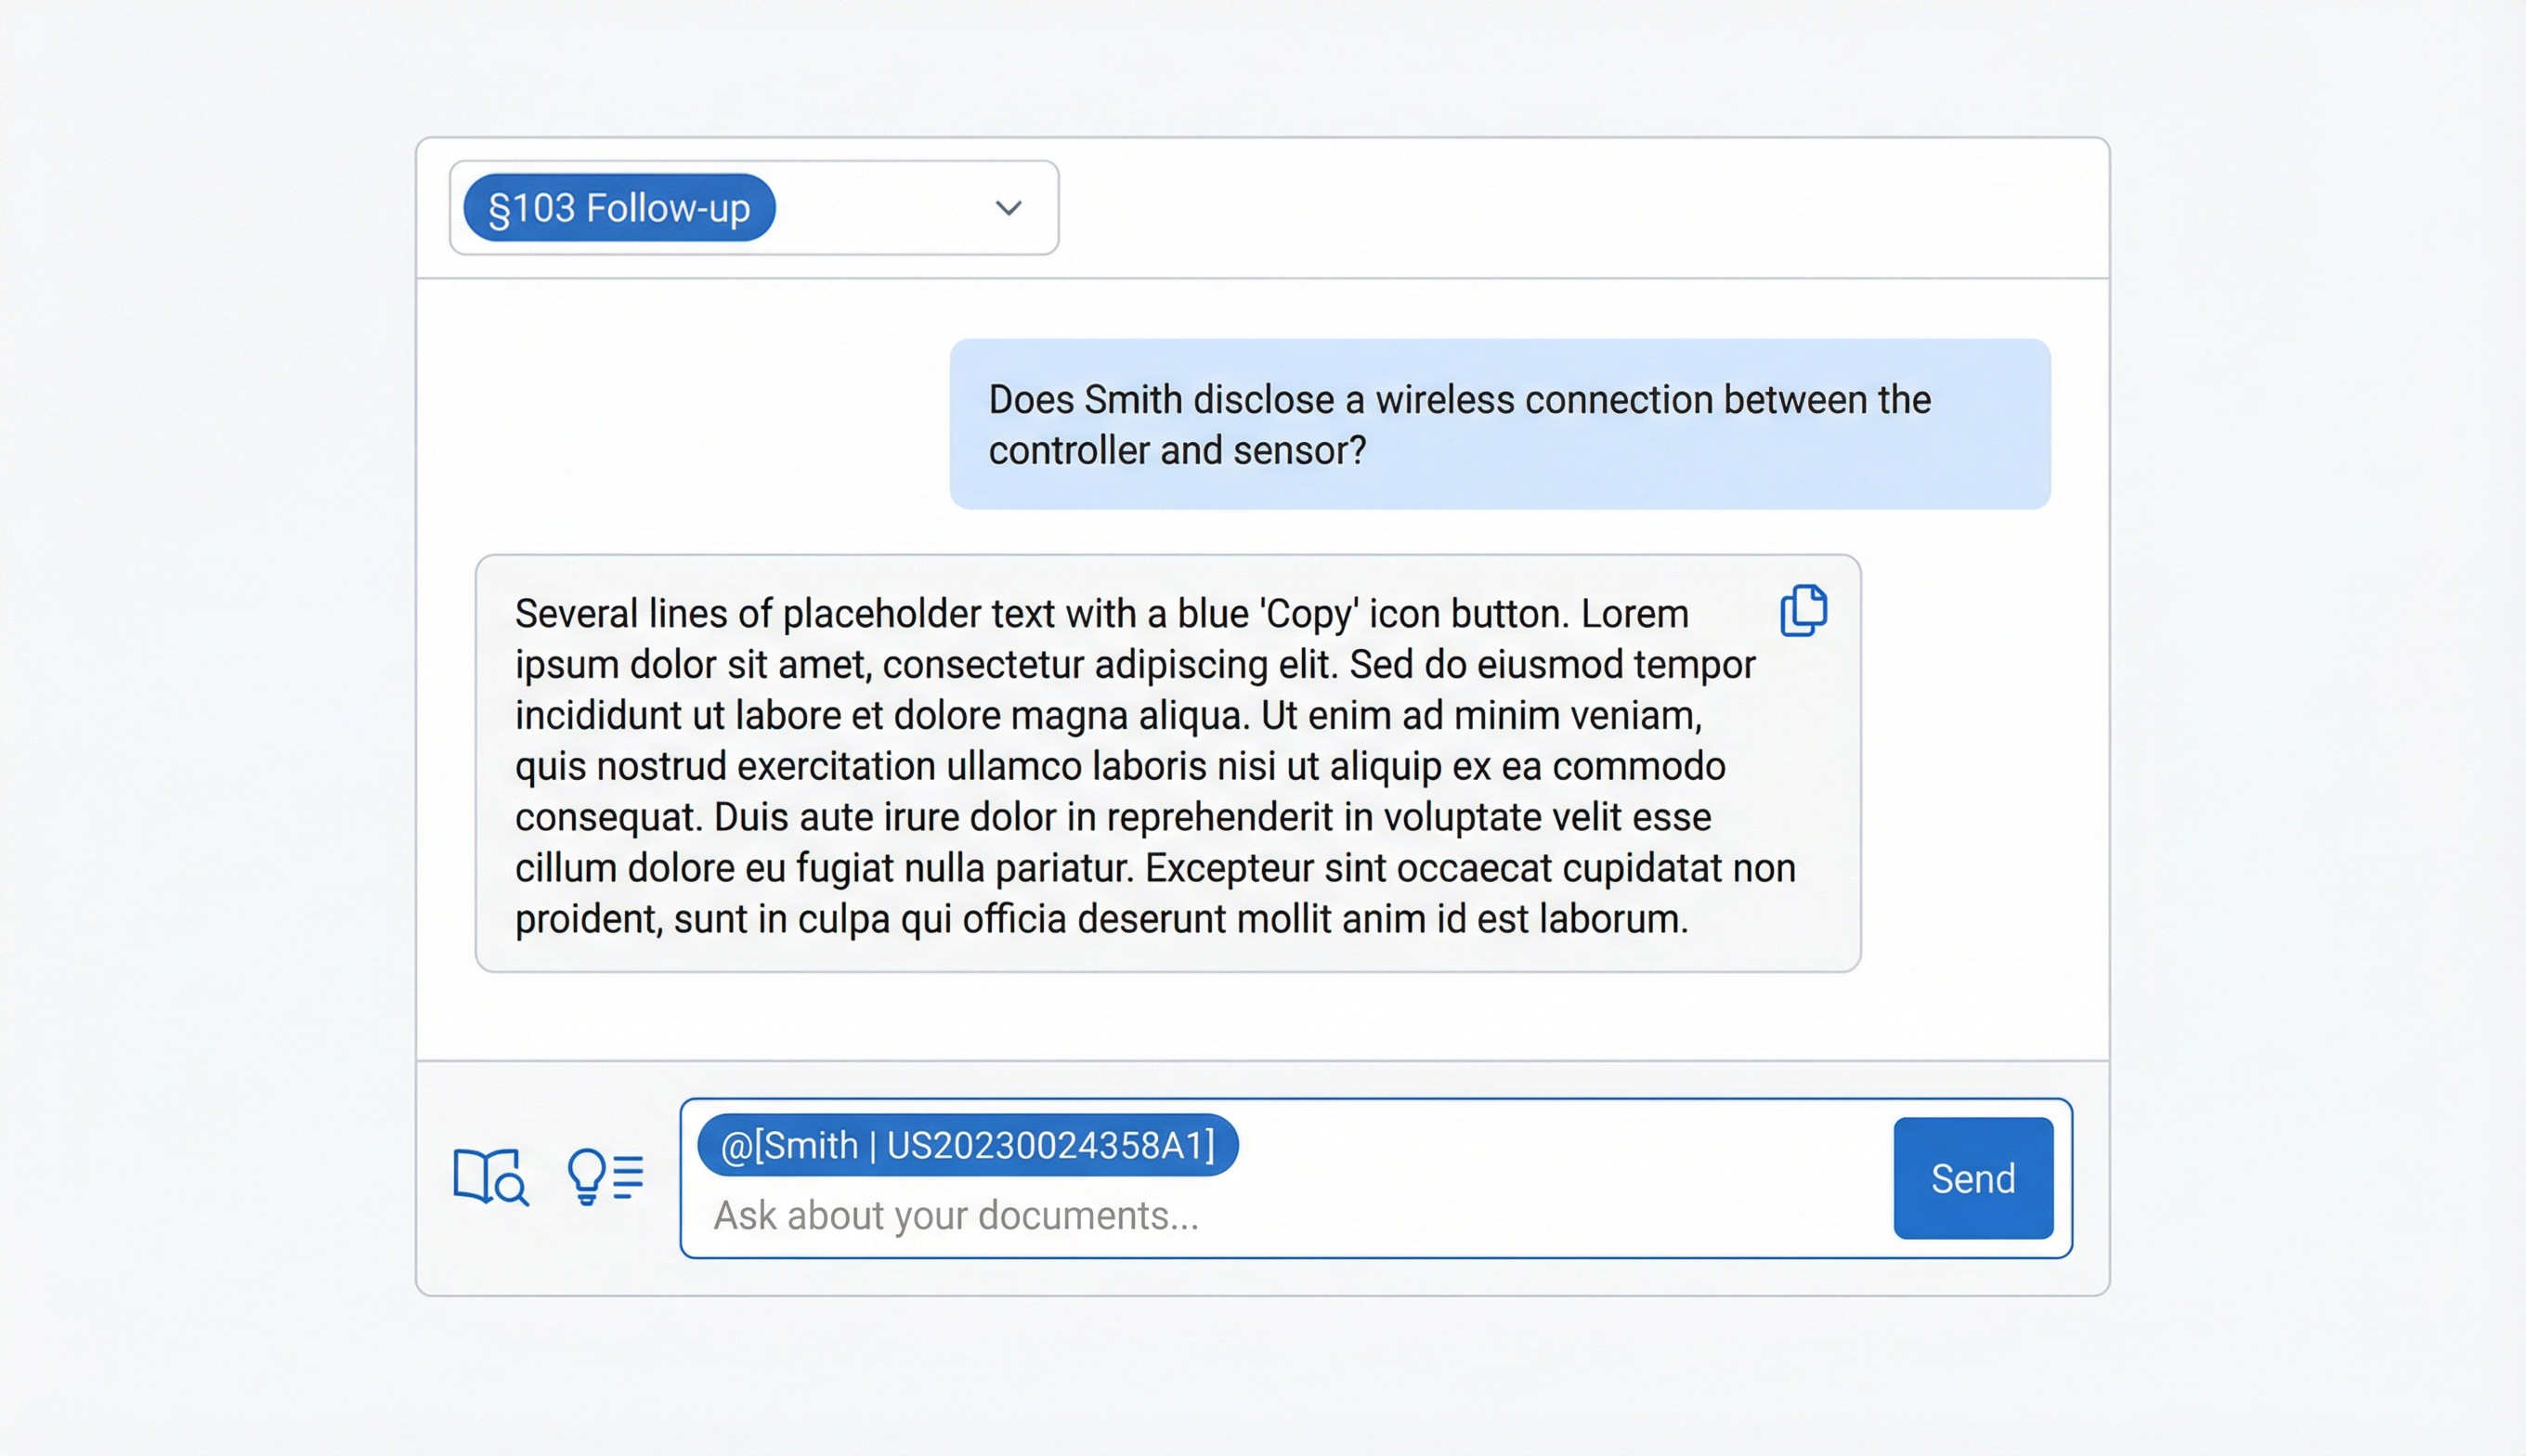Click the Send button
Screen dimensions: 2526x1456
(1972, 1177)
